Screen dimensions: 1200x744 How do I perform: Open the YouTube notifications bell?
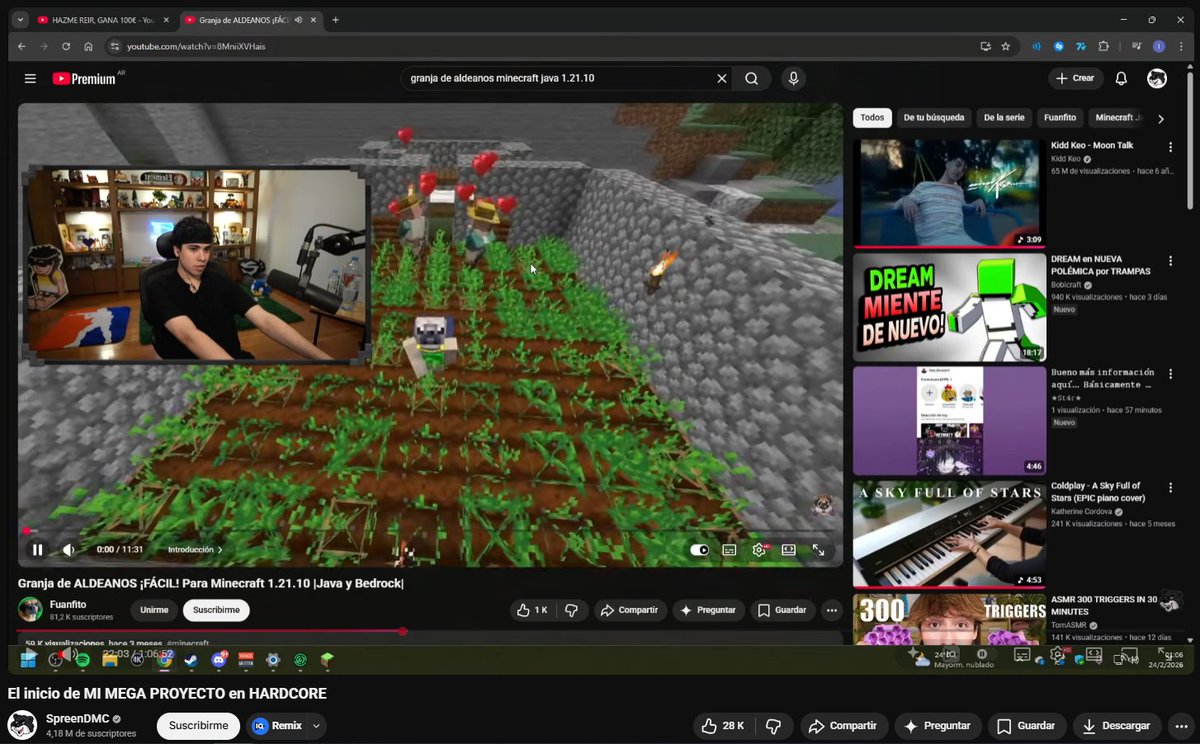tap(1121, 78)
